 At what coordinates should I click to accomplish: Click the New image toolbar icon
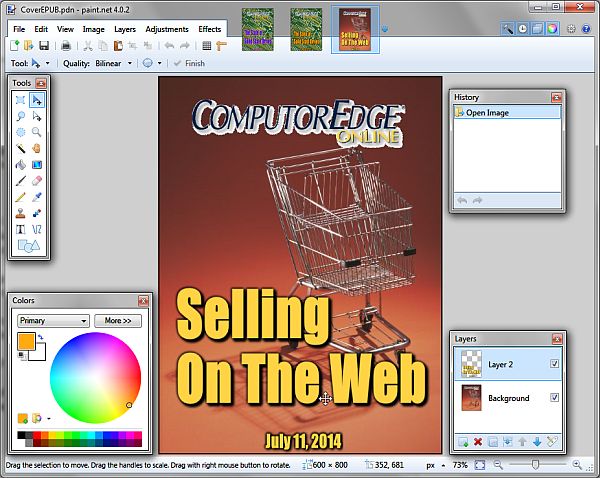point(14,46)
